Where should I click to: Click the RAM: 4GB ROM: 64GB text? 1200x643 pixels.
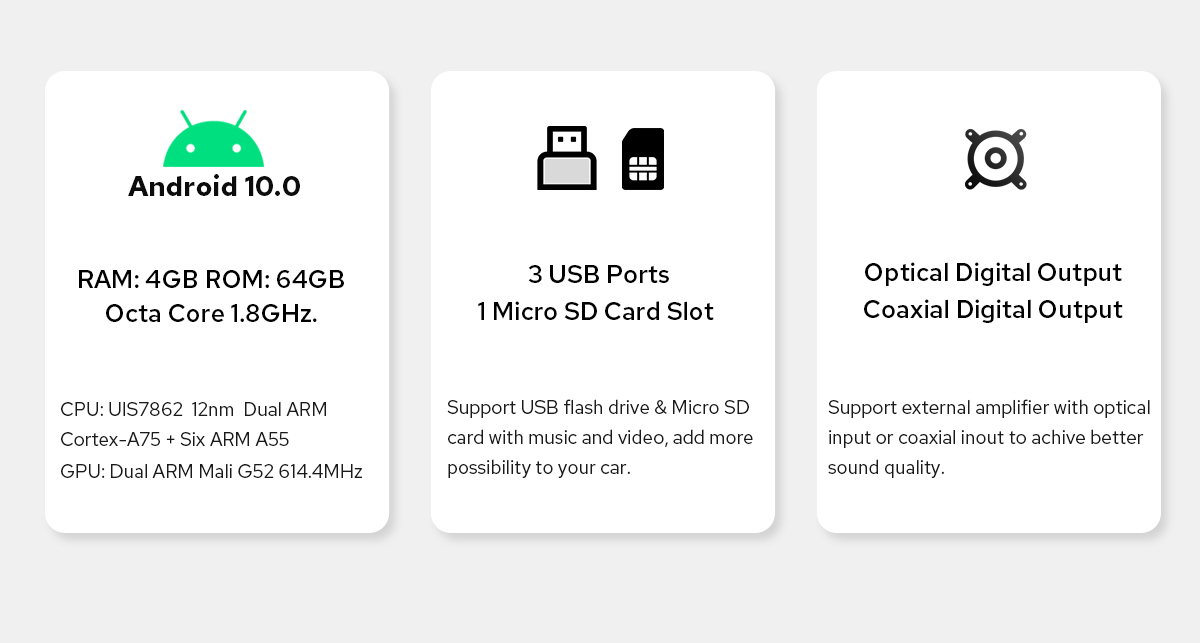click(x=211, y=280)
